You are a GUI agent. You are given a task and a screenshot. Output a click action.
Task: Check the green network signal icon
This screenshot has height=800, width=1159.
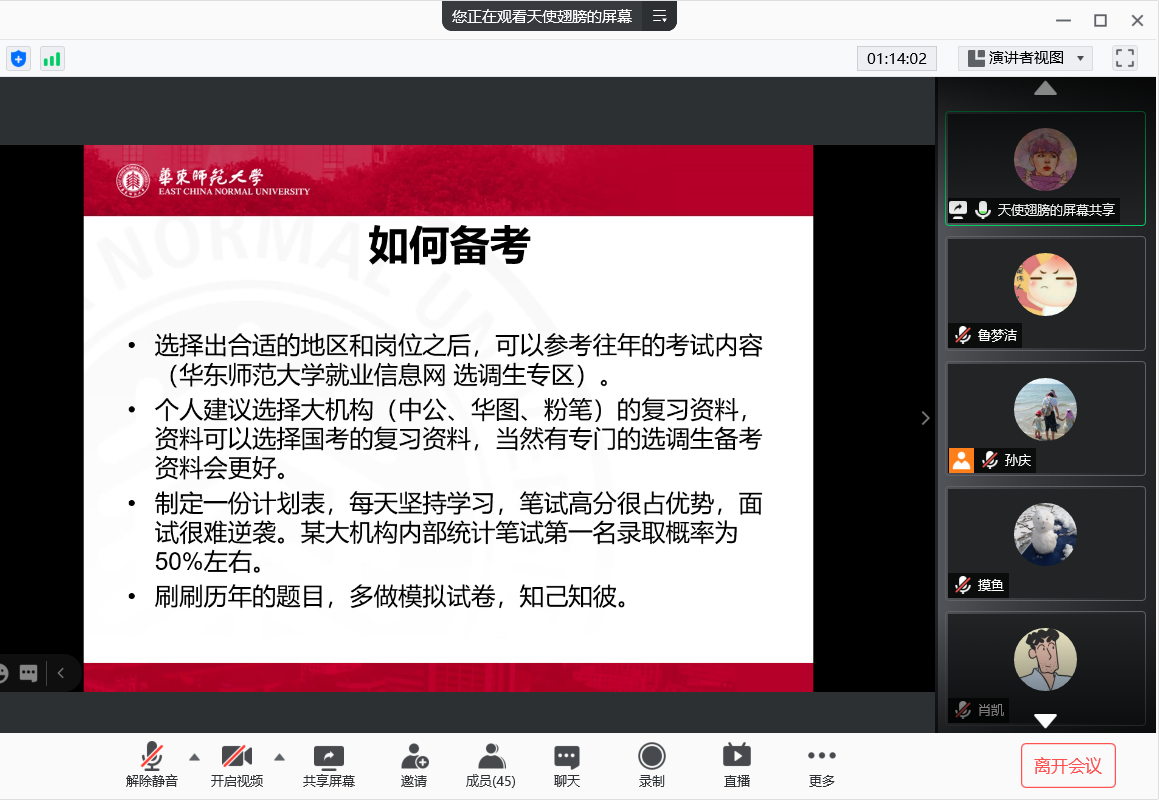[52, 58]
